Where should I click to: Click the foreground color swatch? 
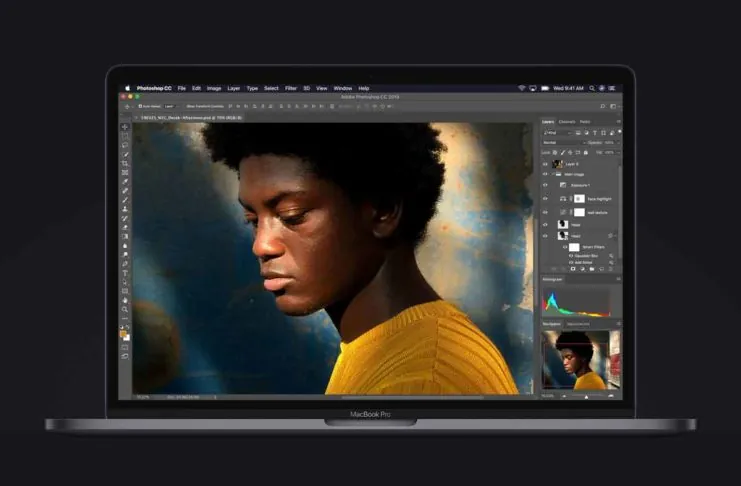tap(123, 334)
